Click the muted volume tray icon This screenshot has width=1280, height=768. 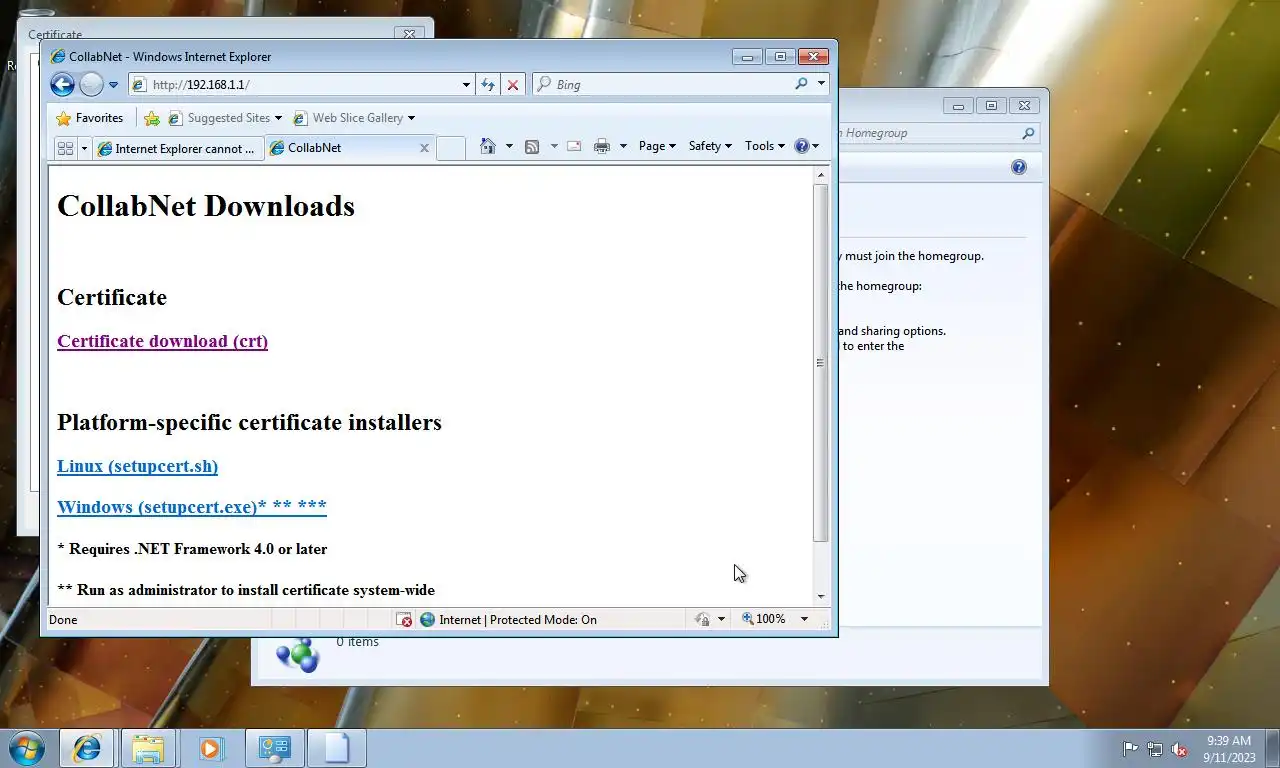(1179, 749)
